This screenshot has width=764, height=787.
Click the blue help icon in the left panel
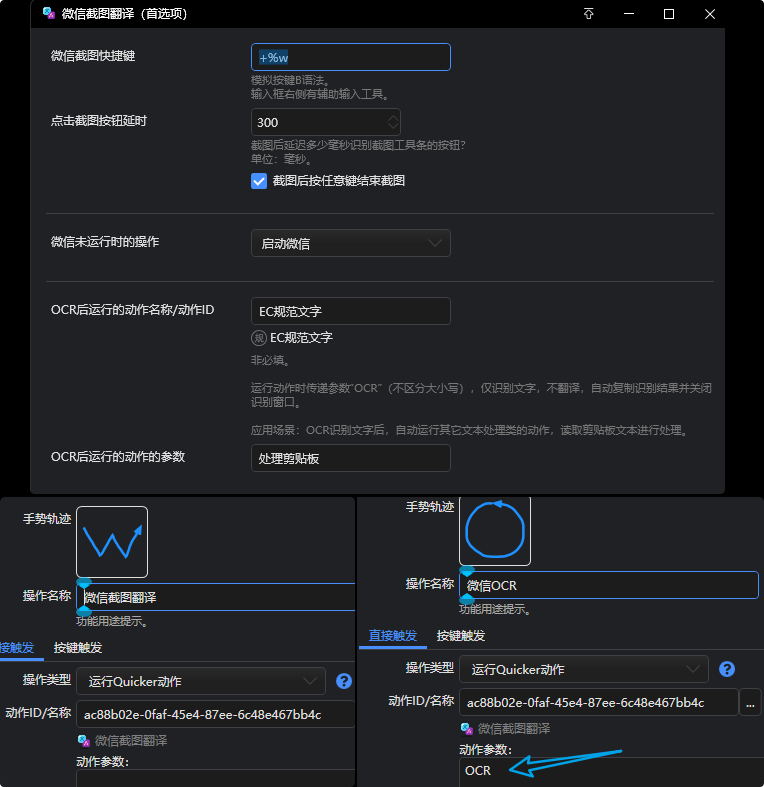[x=344, y=681]
